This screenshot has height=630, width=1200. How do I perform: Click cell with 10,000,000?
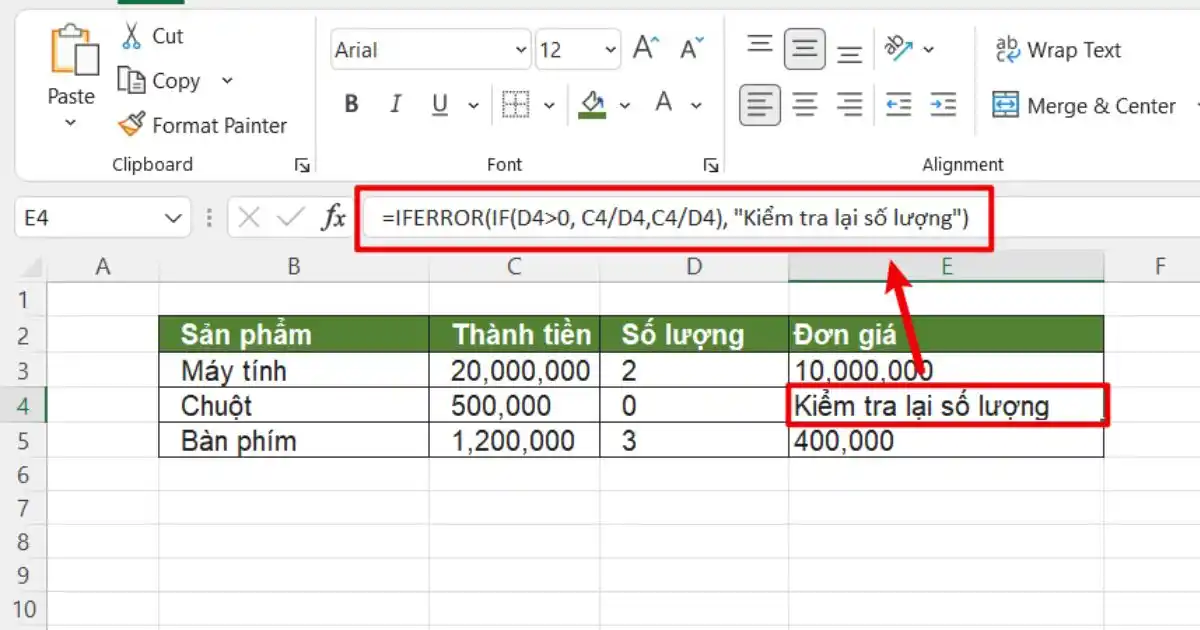point(946,371)
